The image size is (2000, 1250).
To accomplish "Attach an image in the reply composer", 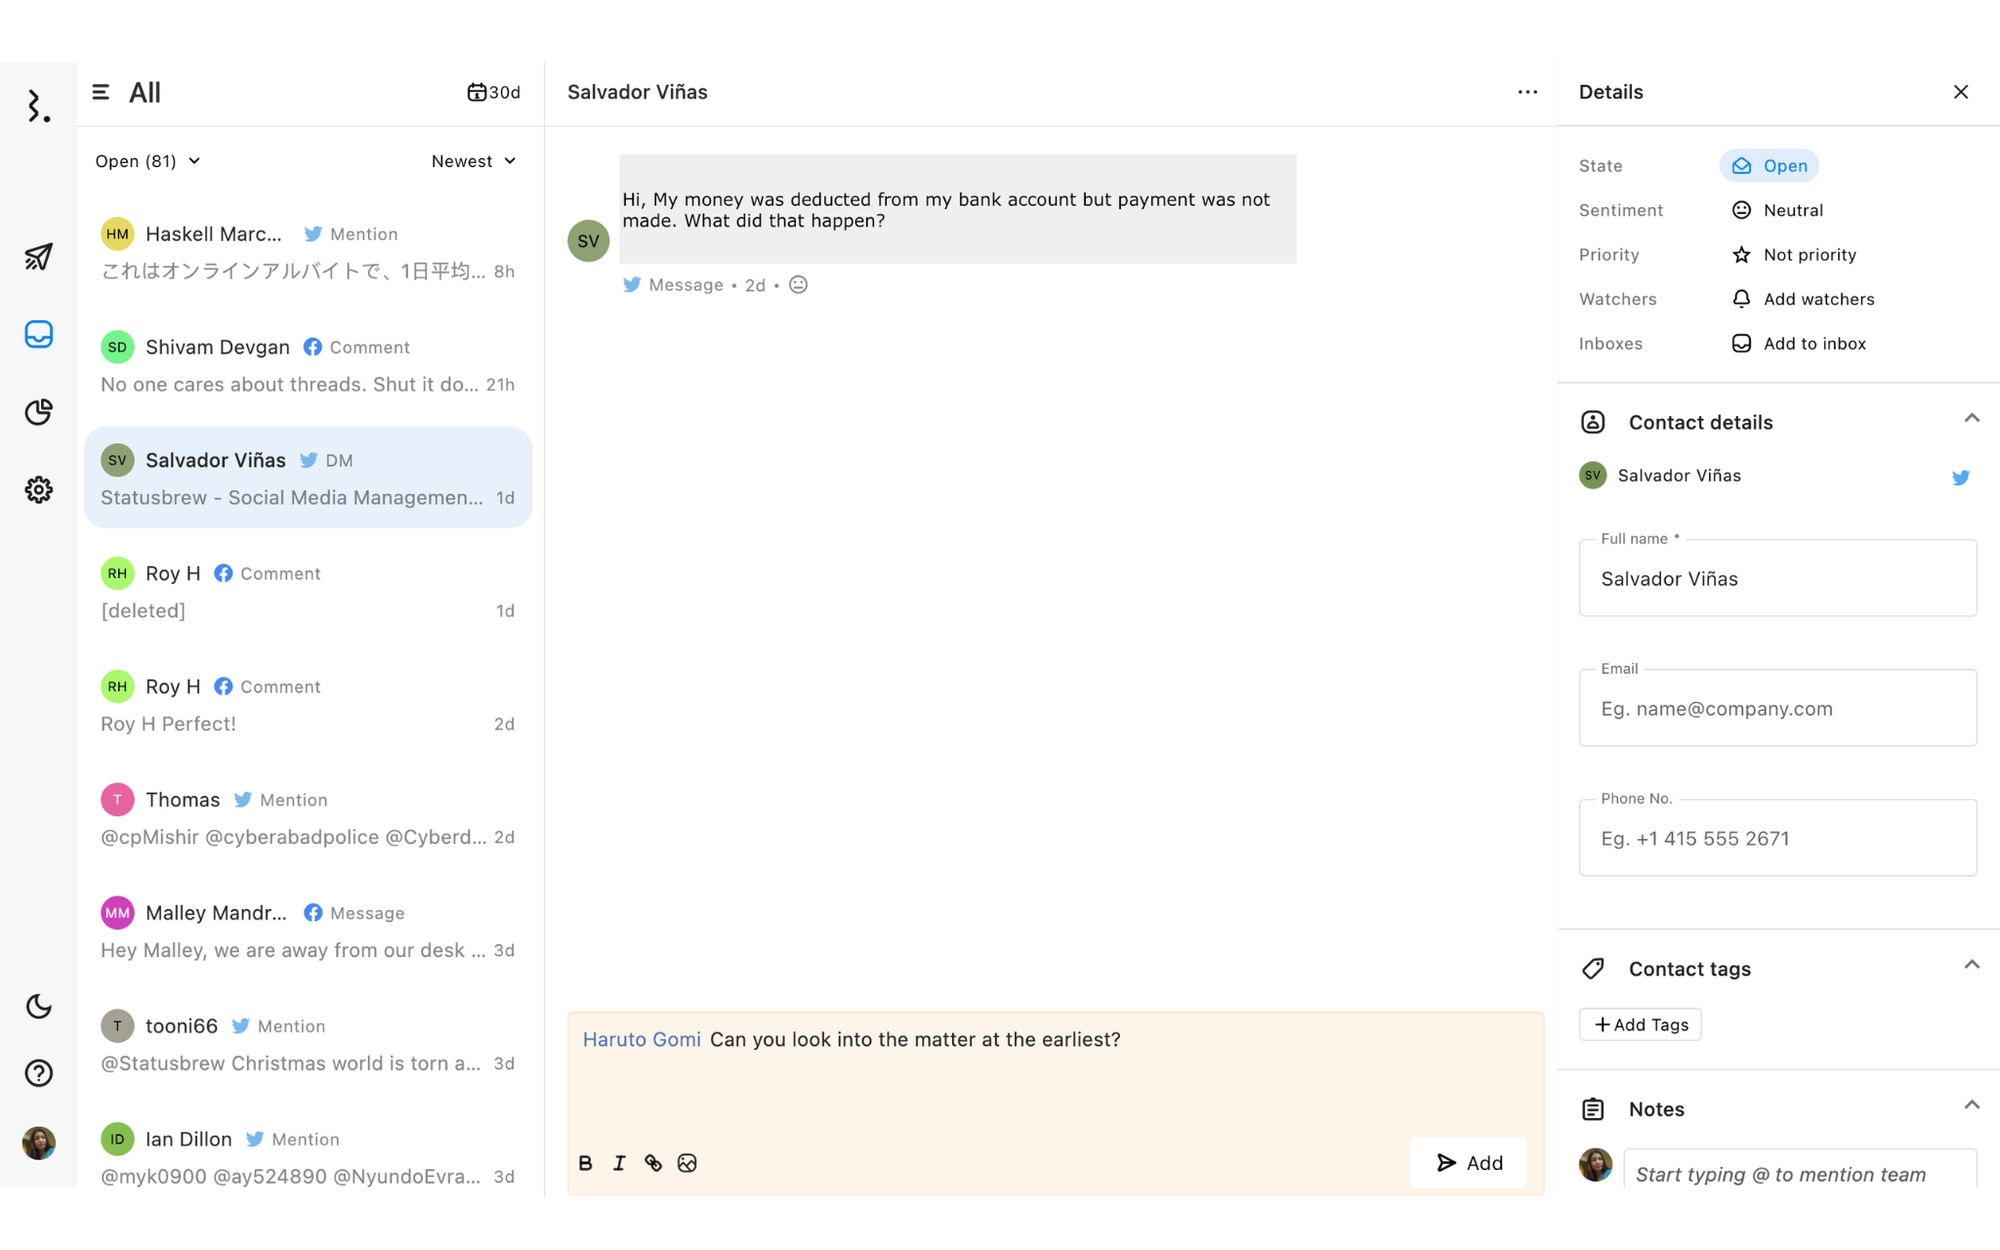I will tap(687, 1163).
